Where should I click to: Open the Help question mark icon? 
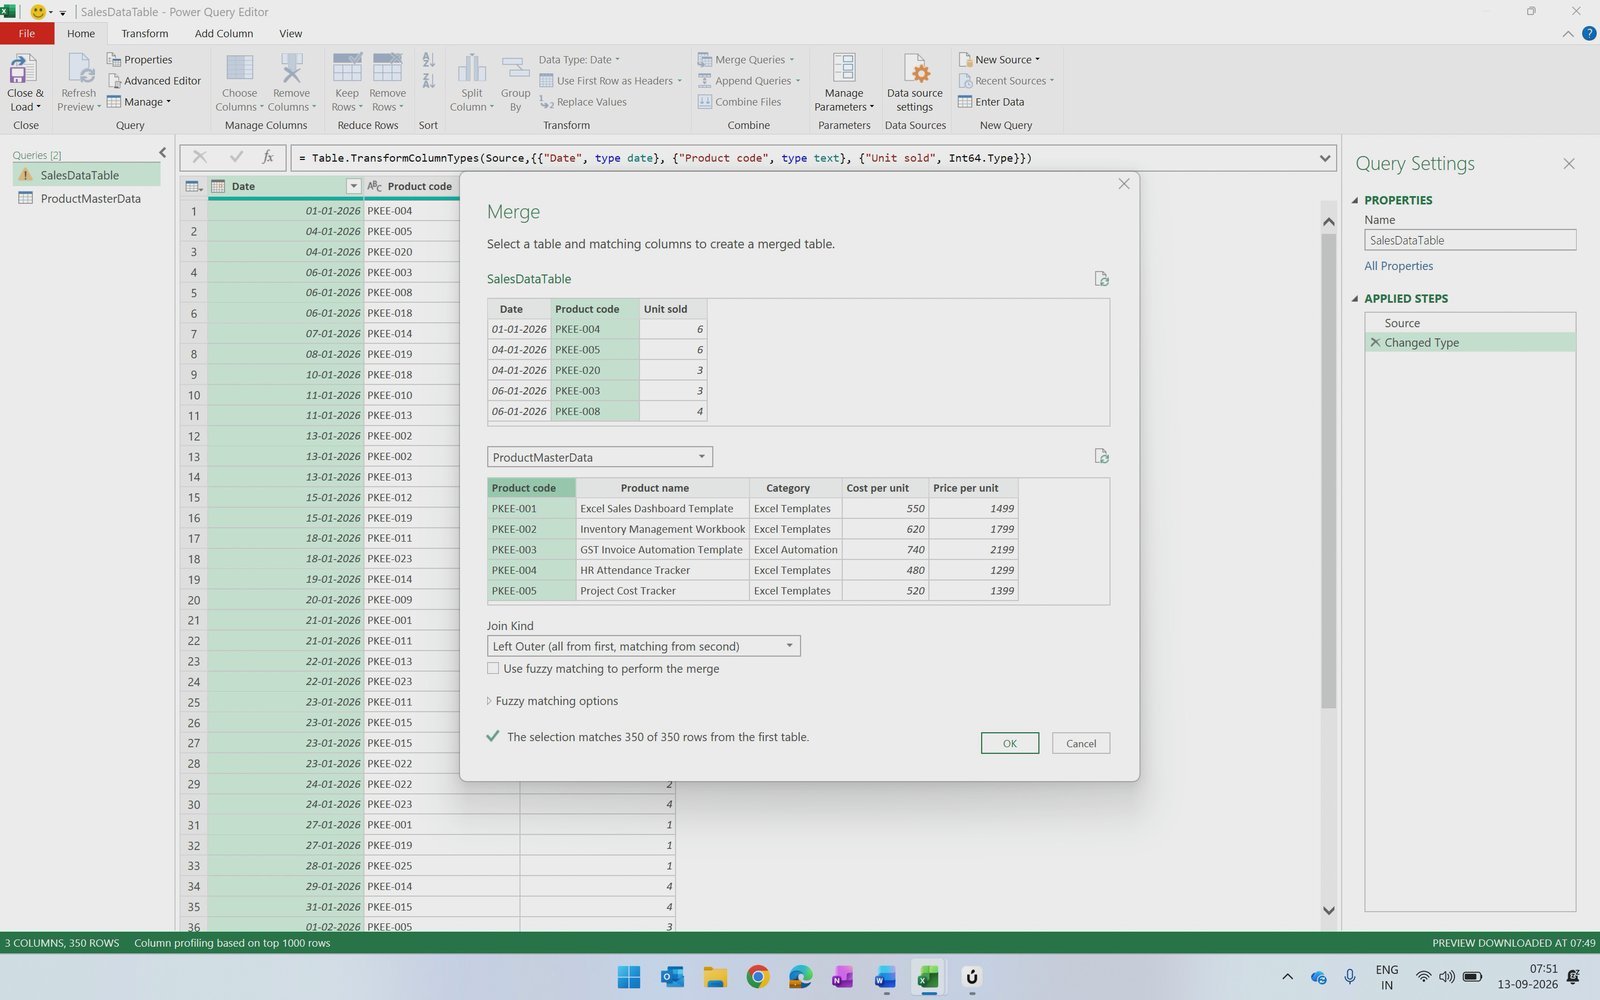click(x=1589, y=33)
